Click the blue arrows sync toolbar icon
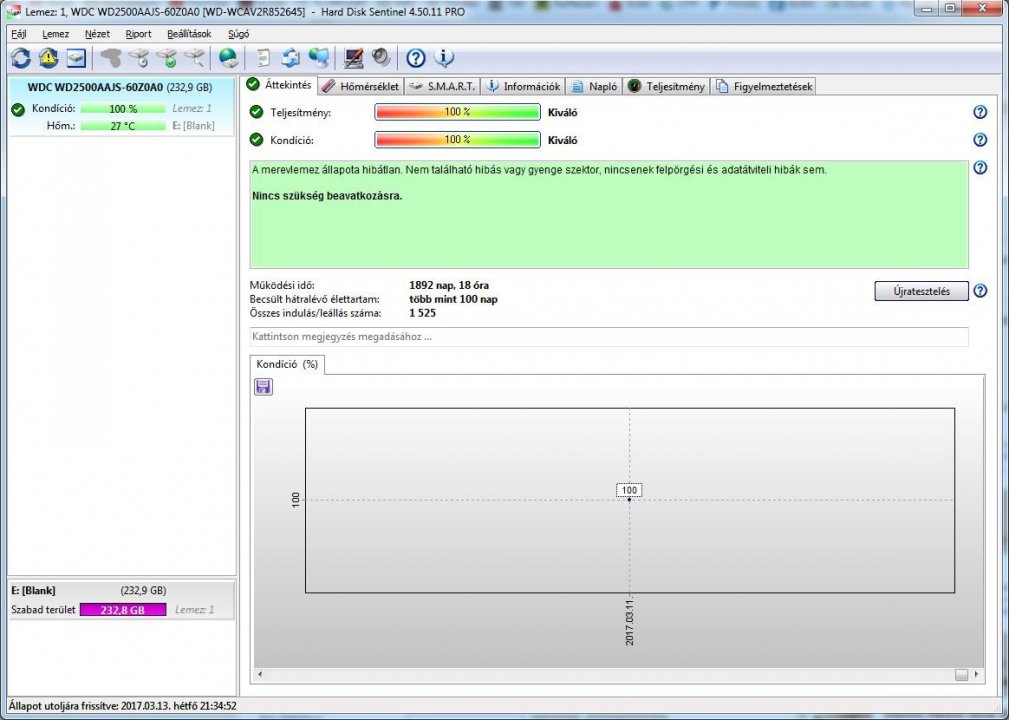The height and width of the screenshot is (720, 1009). [x=291, y=59]
